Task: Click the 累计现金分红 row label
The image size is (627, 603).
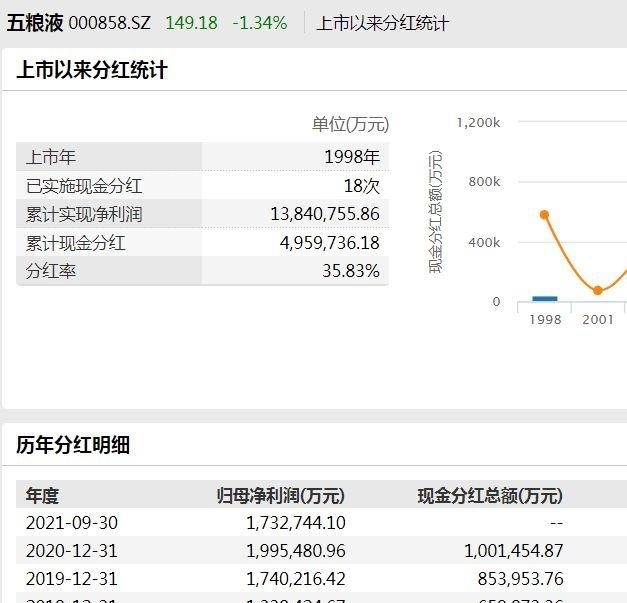Action: tap(76, 243)
